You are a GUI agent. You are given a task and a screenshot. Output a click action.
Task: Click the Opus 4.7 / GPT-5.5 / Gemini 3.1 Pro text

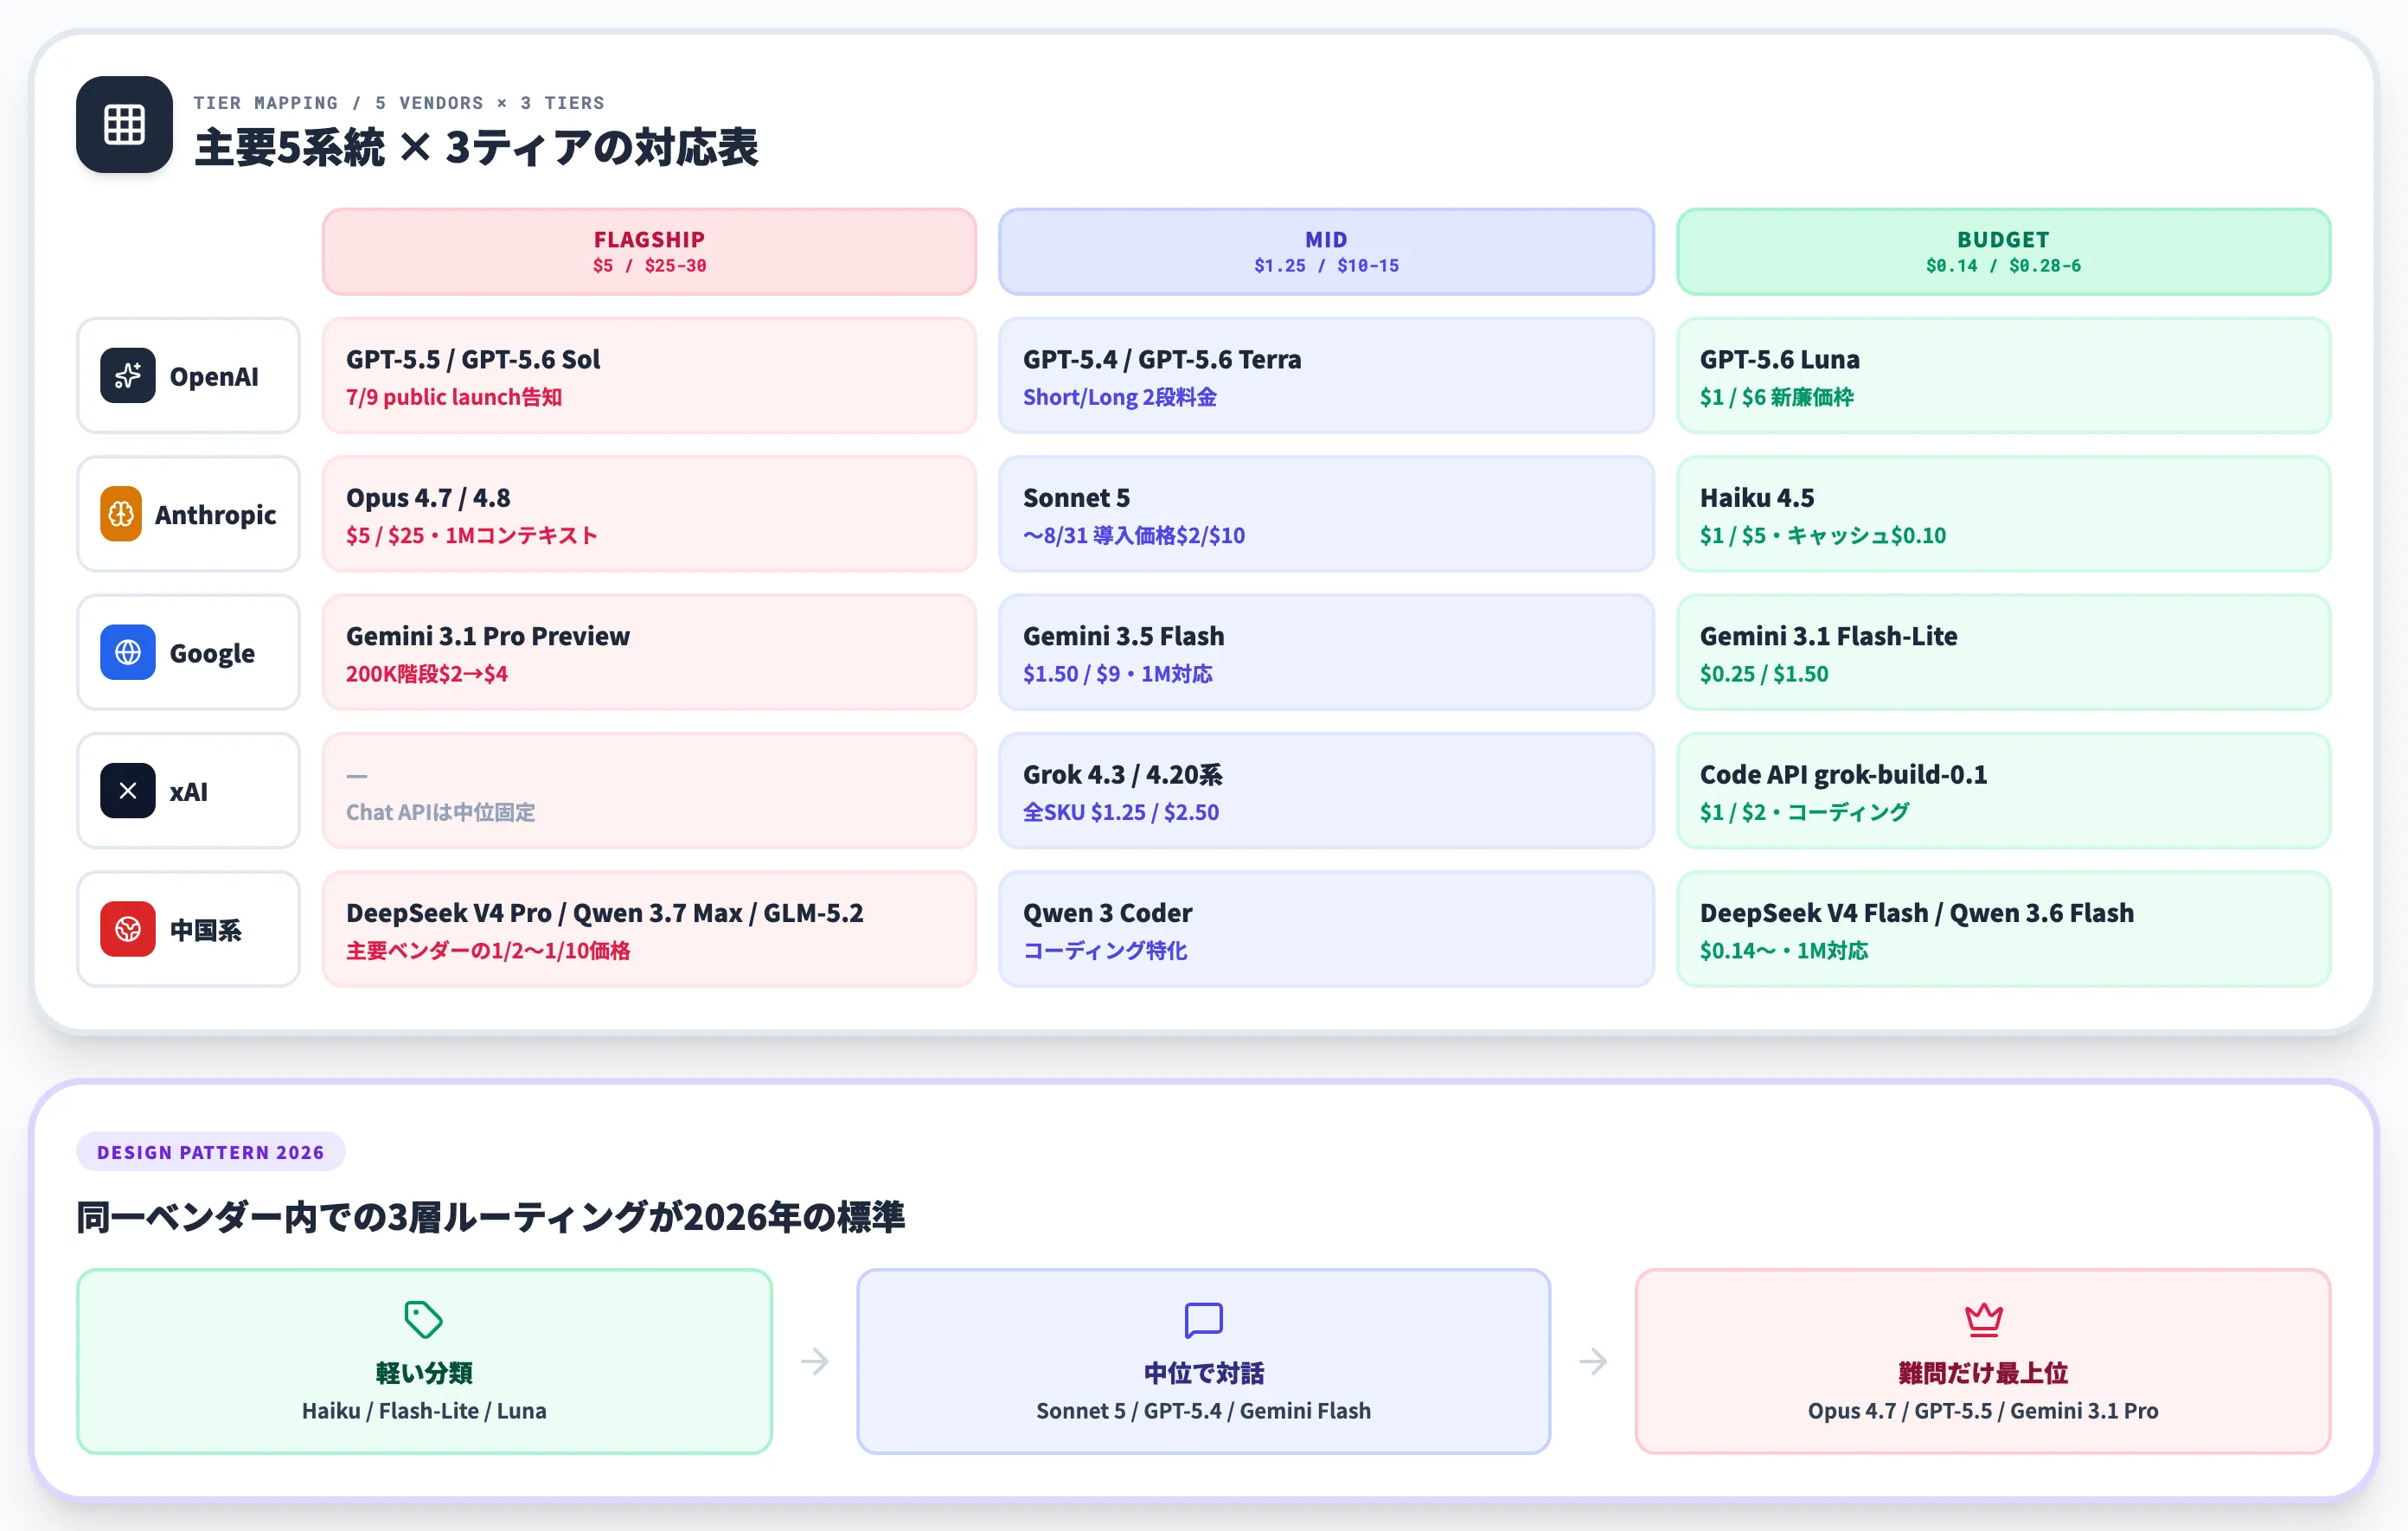tap(1983, 1411)
